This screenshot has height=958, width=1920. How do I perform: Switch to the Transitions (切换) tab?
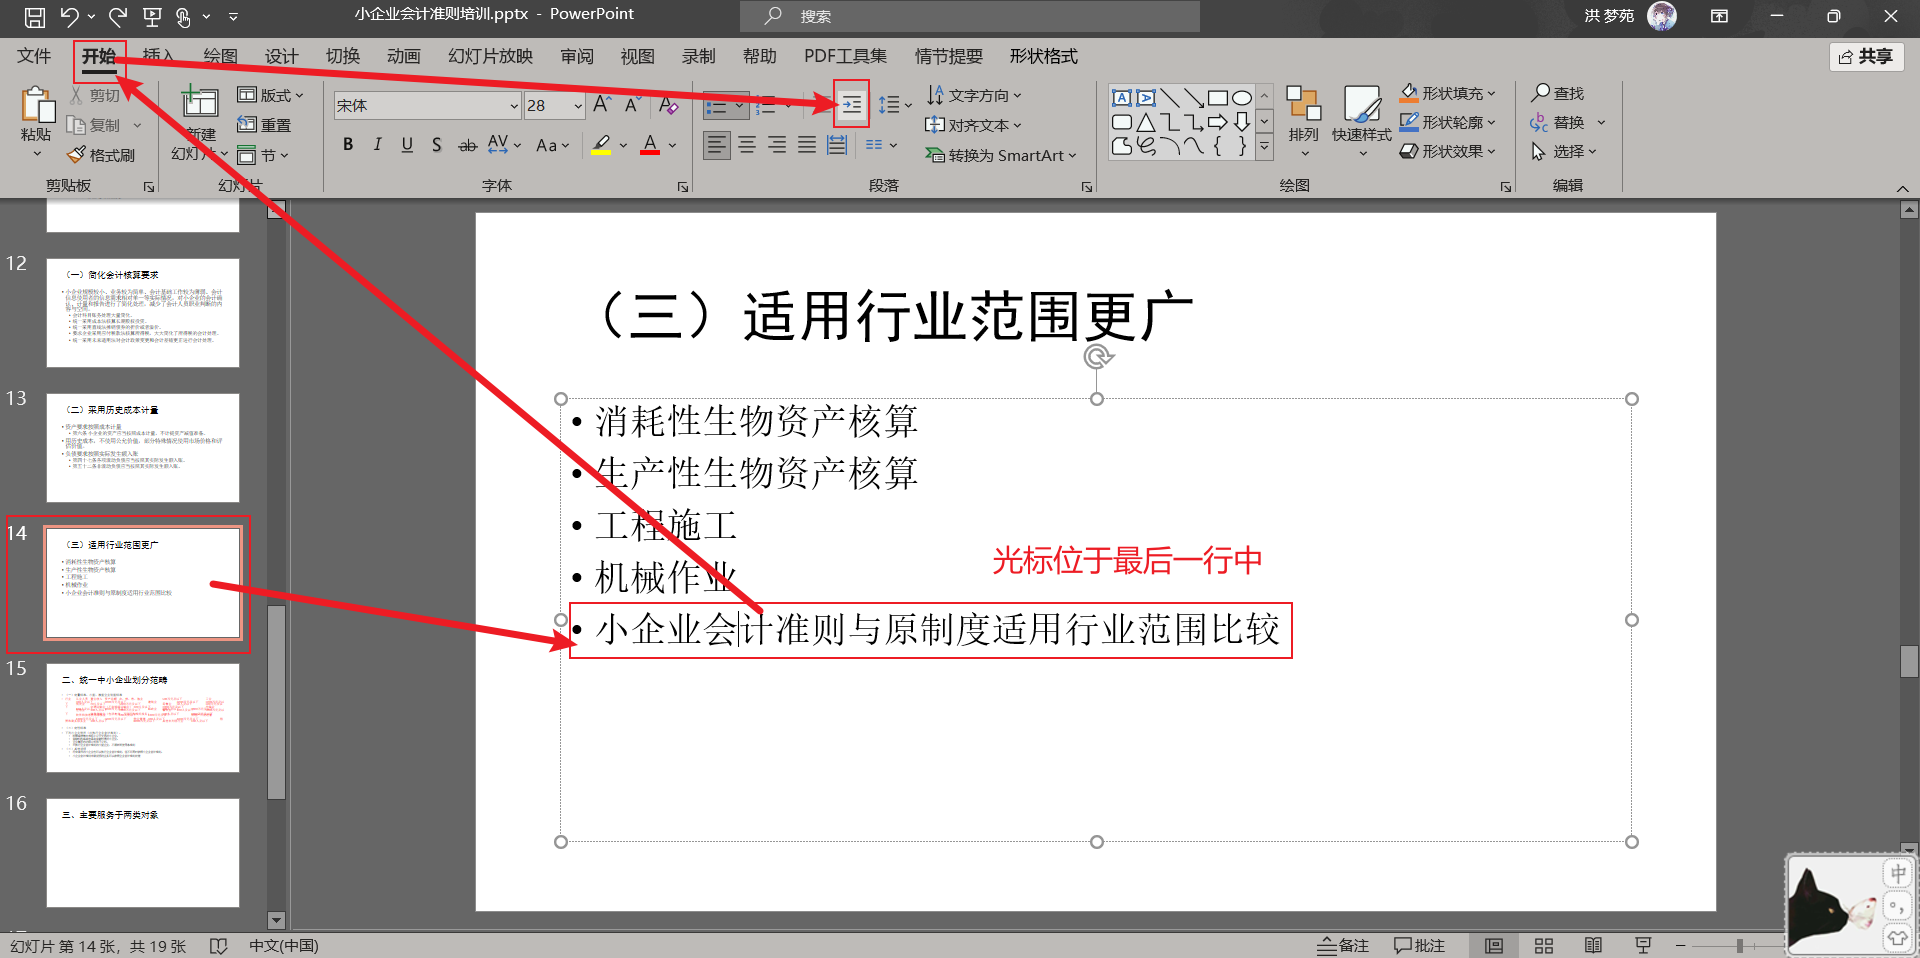click(x=343, y=56)
